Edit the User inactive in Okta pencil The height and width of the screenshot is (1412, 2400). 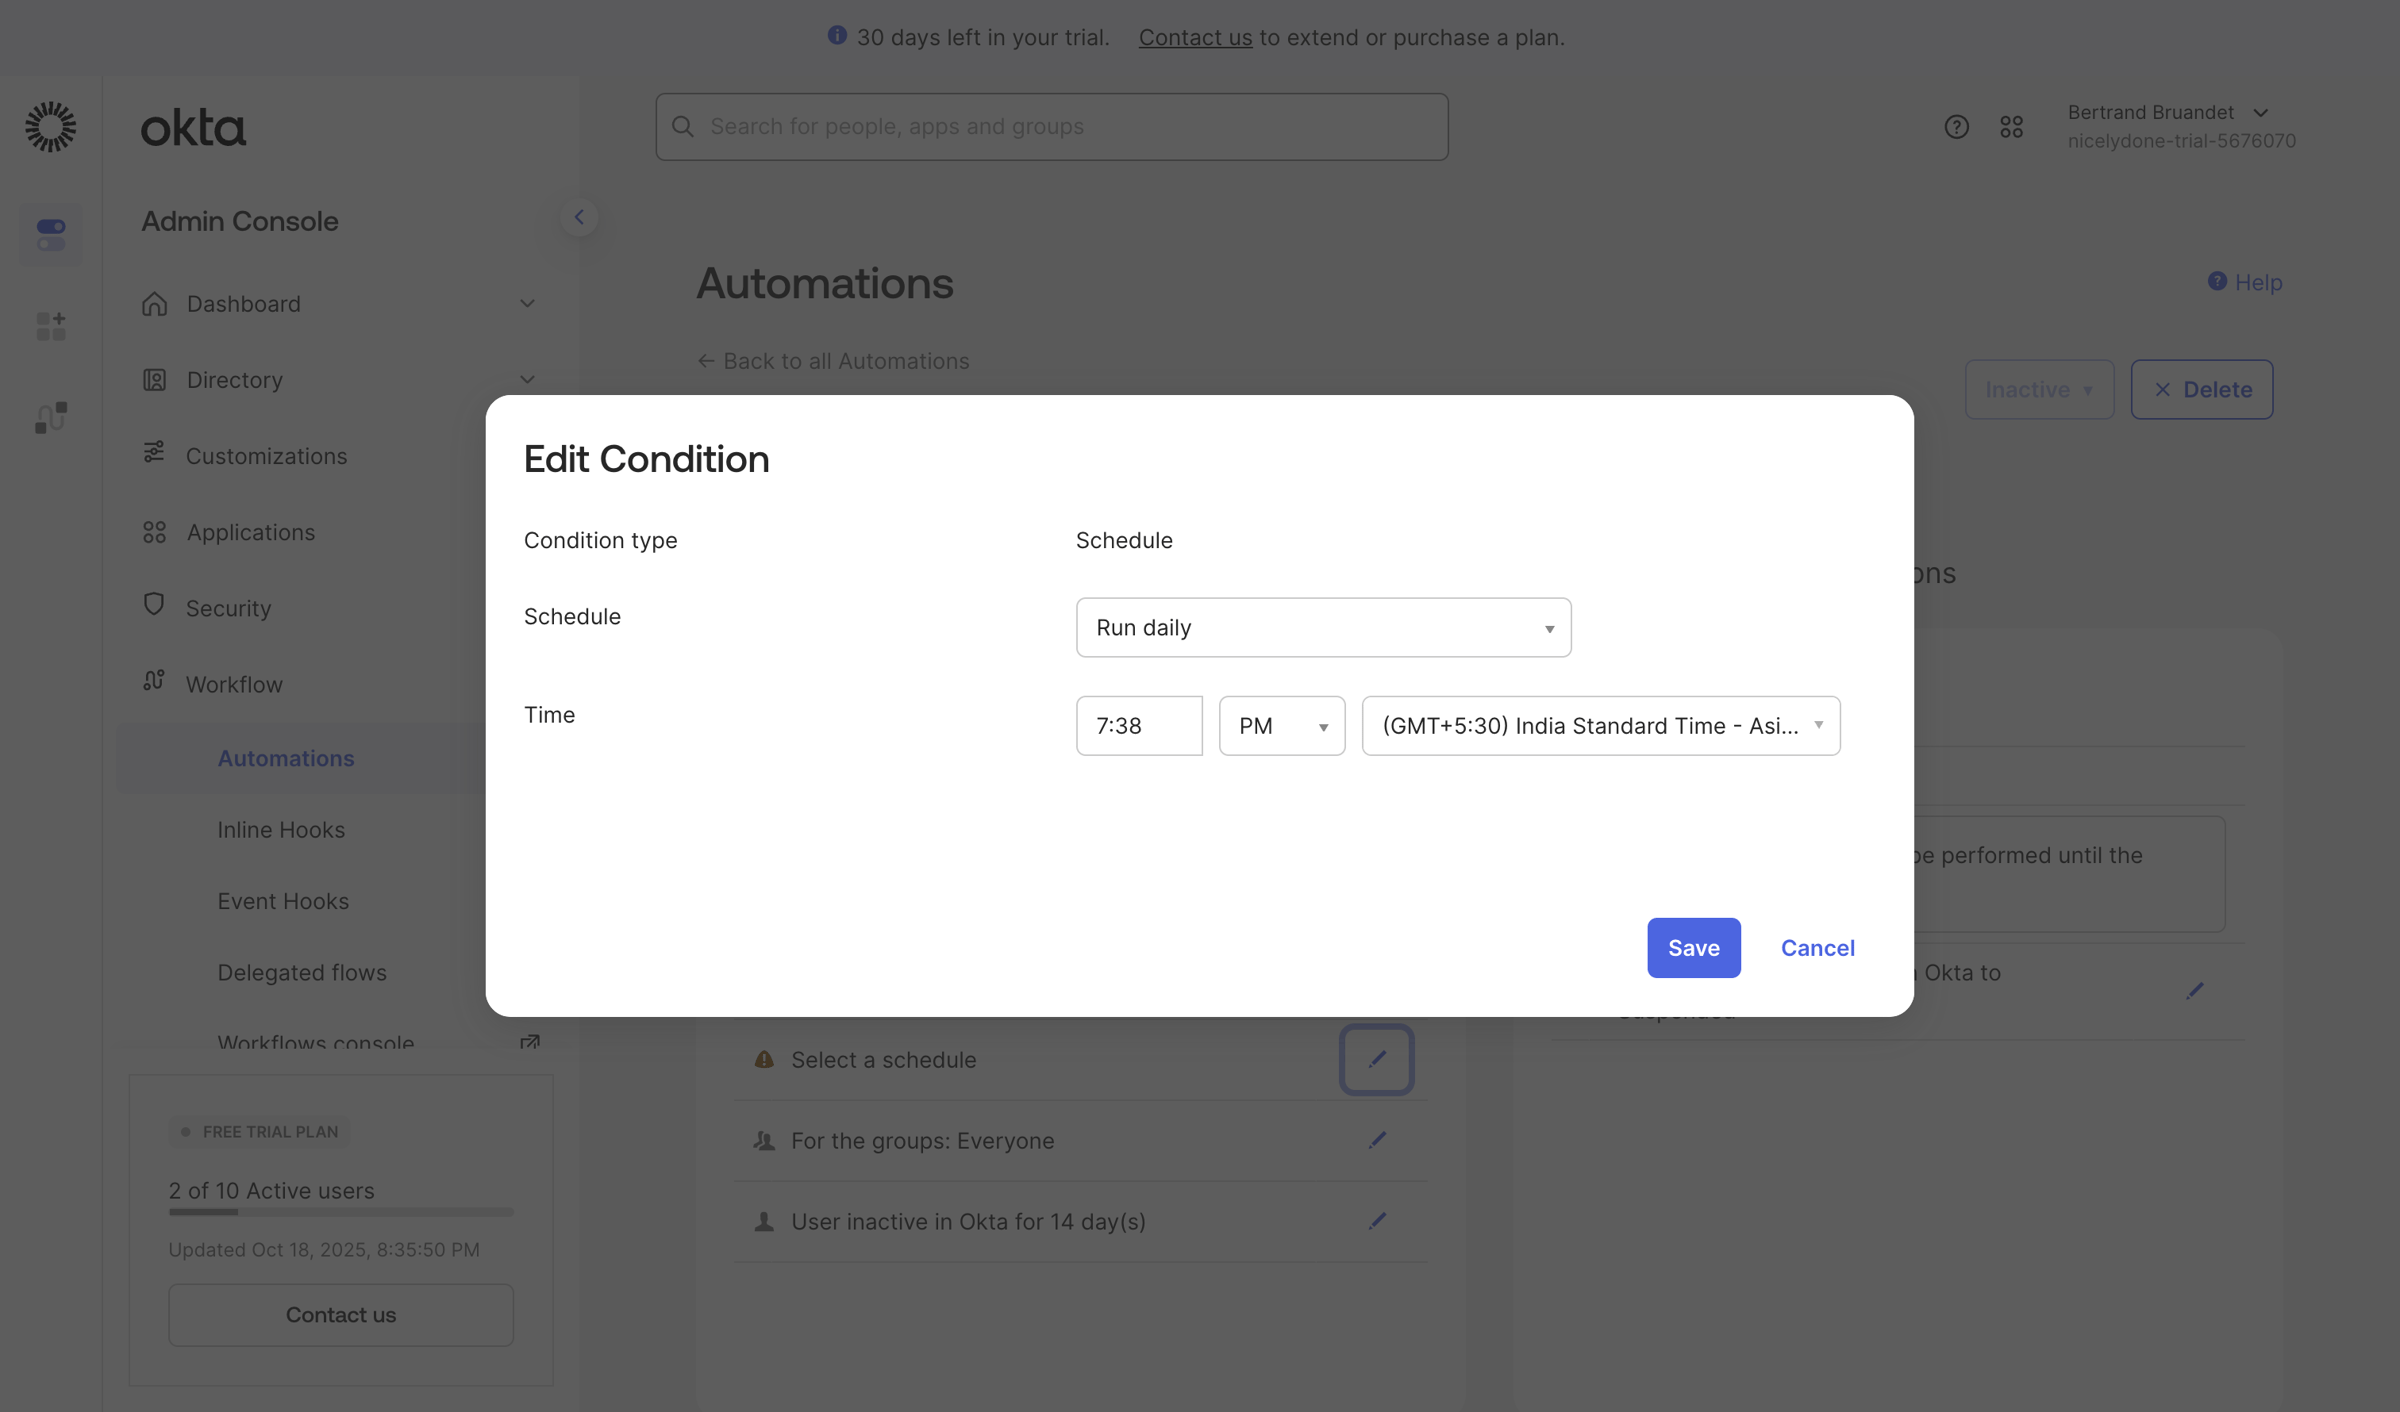click(1377, 1221)
